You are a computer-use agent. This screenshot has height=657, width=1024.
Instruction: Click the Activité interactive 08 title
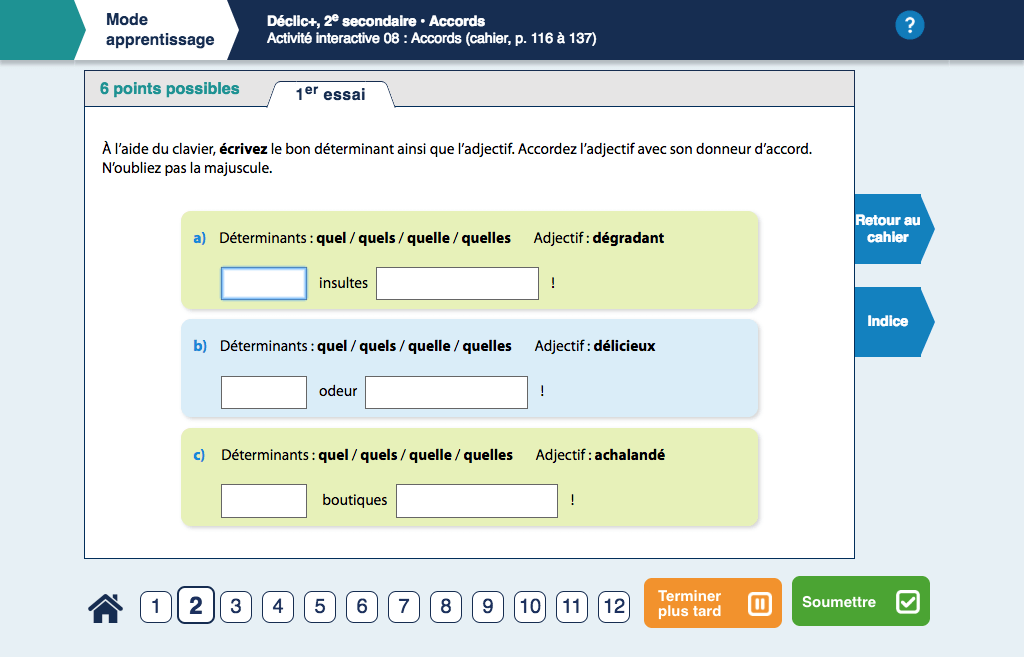point(431,39)
